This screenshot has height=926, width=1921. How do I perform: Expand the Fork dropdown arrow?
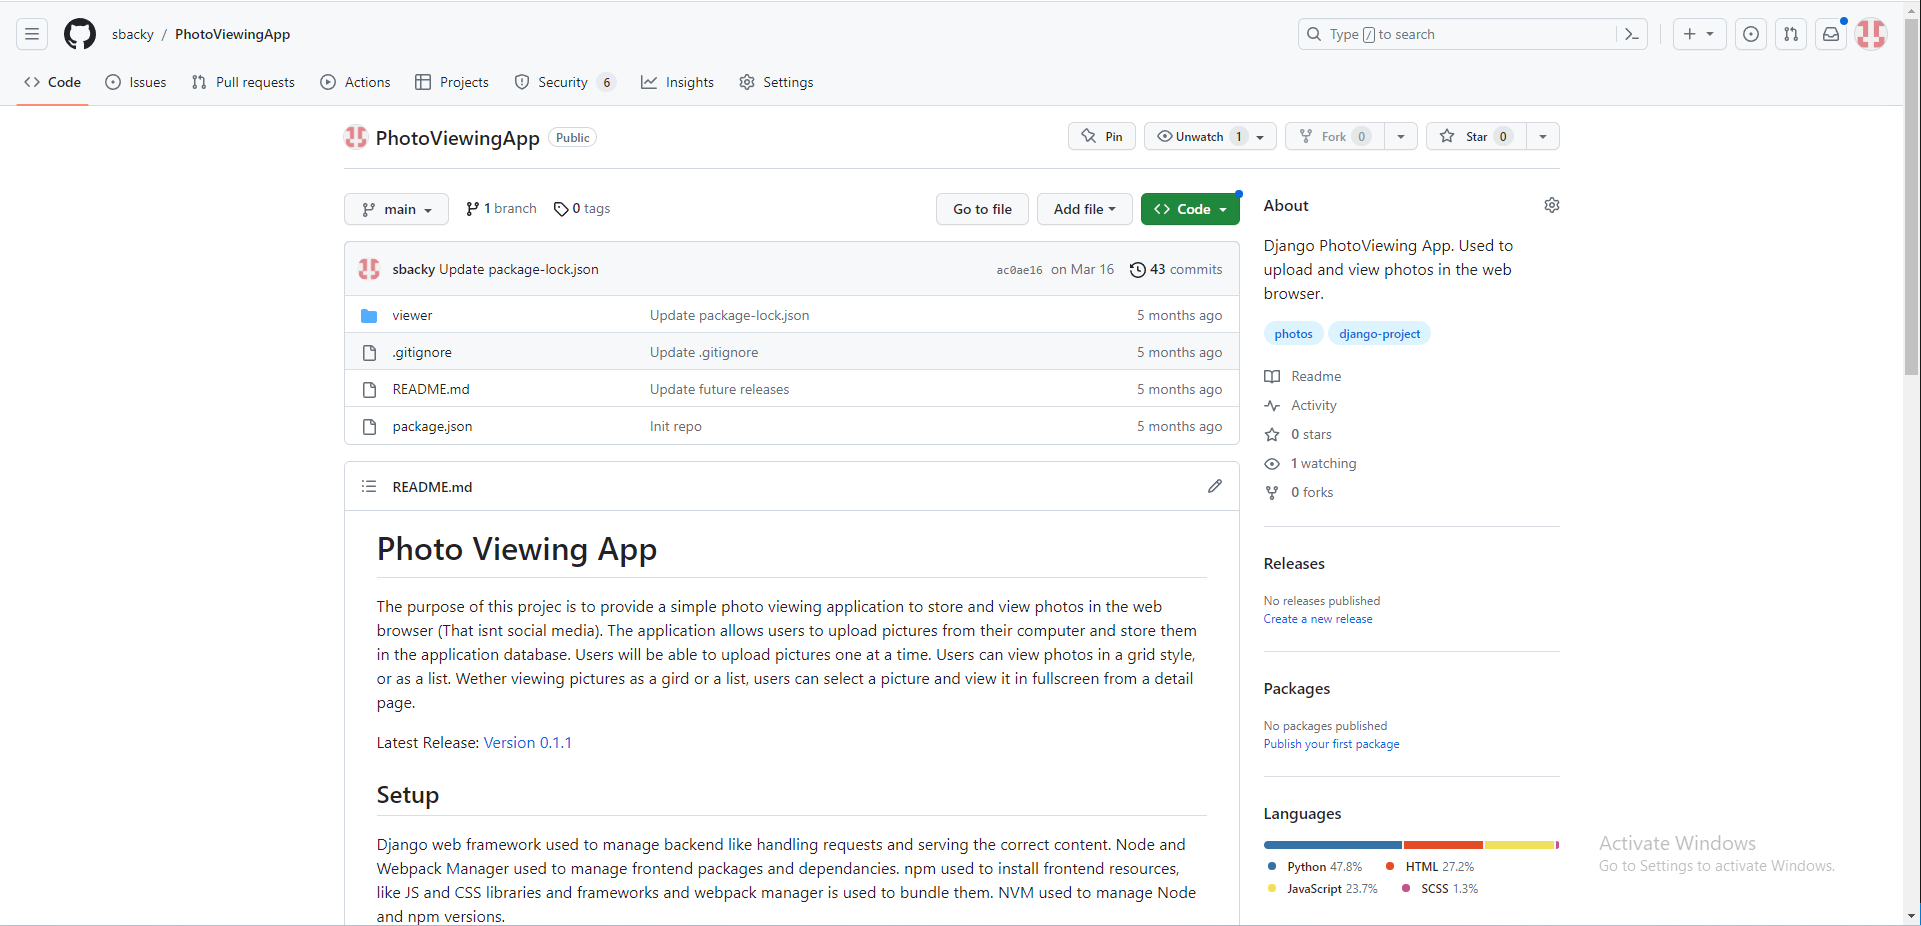click(x=1401, y=136)
